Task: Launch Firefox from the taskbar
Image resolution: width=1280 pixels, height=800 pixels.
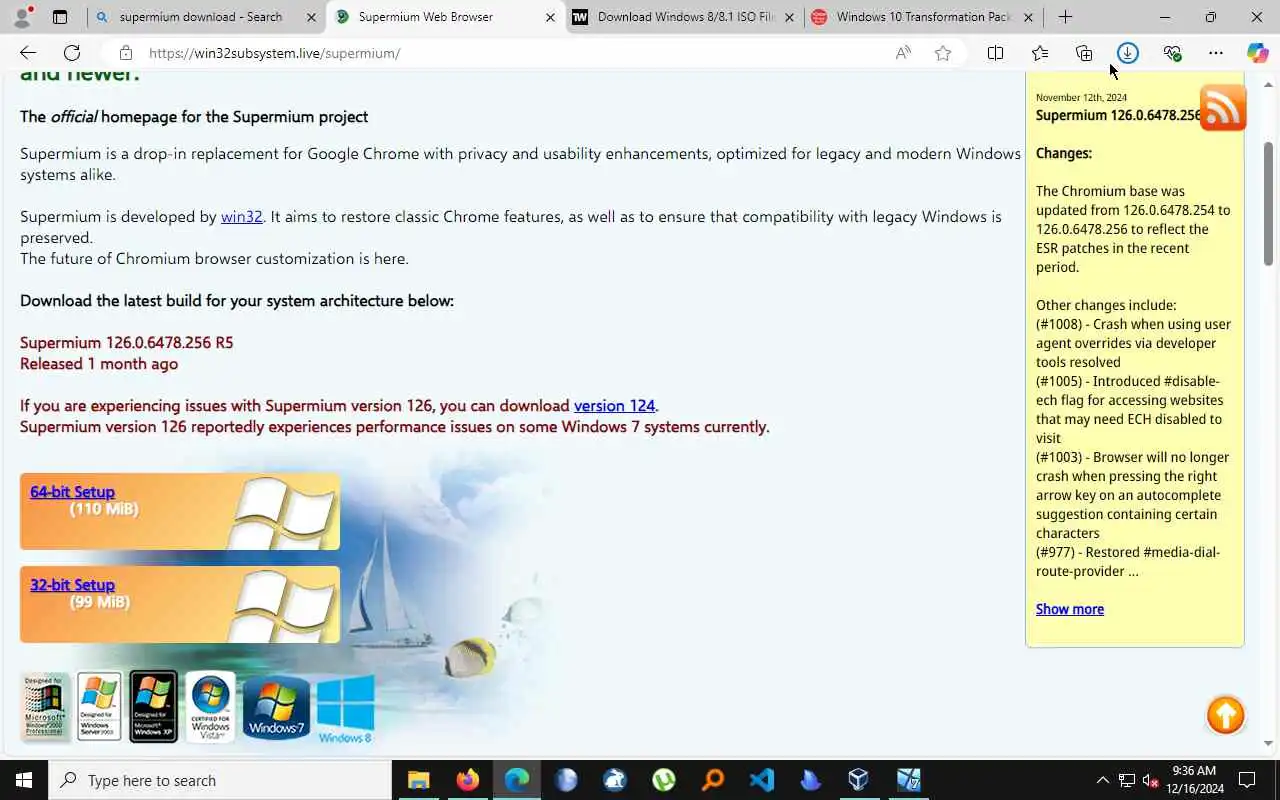Action: coord(467,780)
